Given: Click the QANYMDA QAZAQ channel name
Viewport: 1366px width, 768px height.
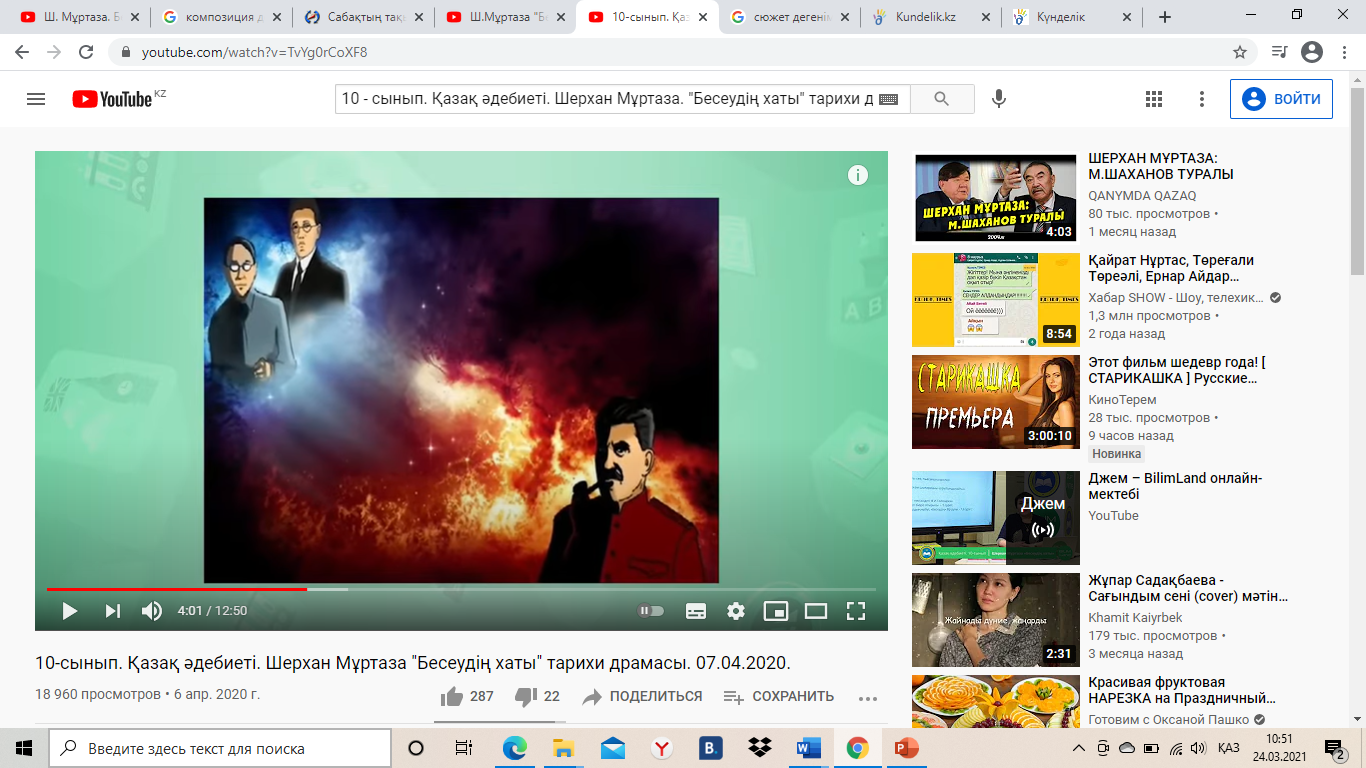Looking at the screenshot, I should pyautogui.click(x=1142, y=195).
